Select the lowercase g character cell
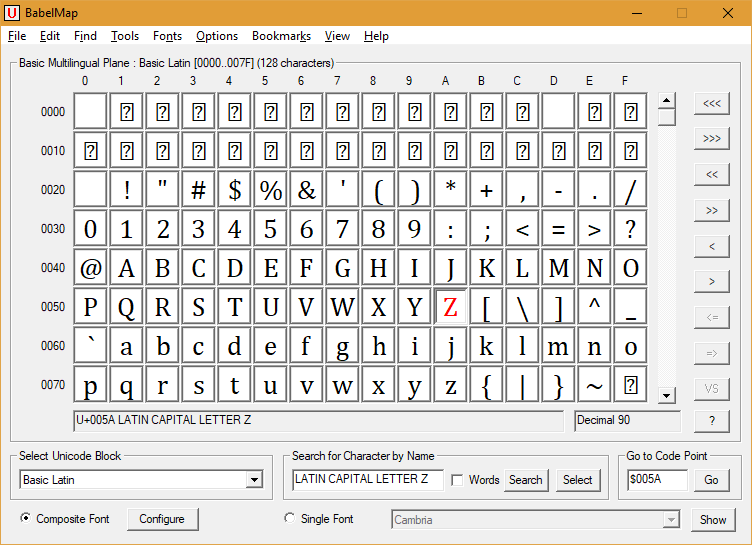This screenshot has width=752, height=545. [x=342, y=345]
